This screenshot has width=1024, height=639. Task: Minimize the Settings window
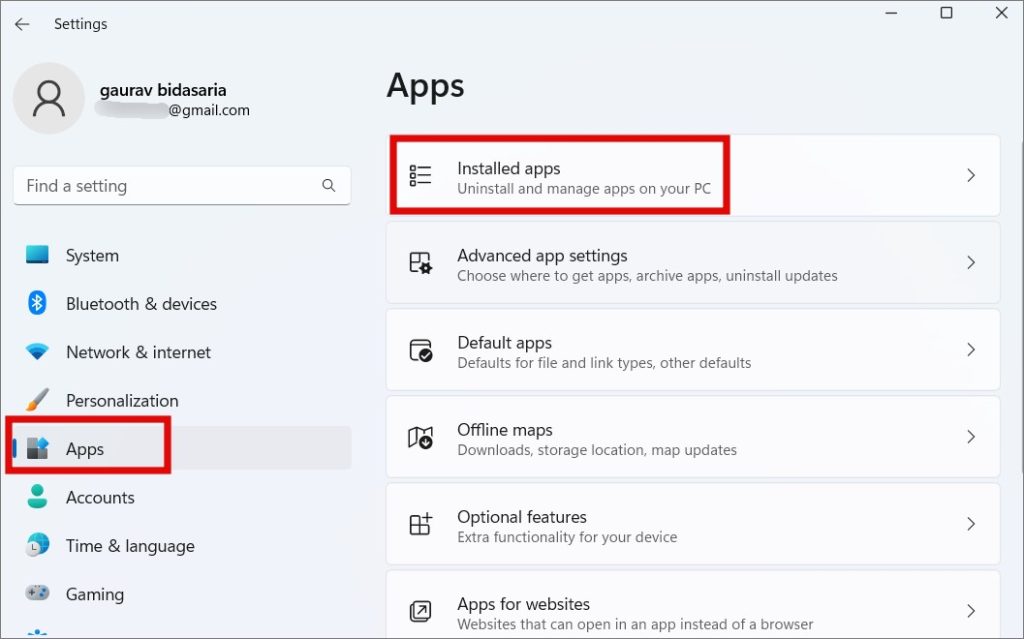891,12
